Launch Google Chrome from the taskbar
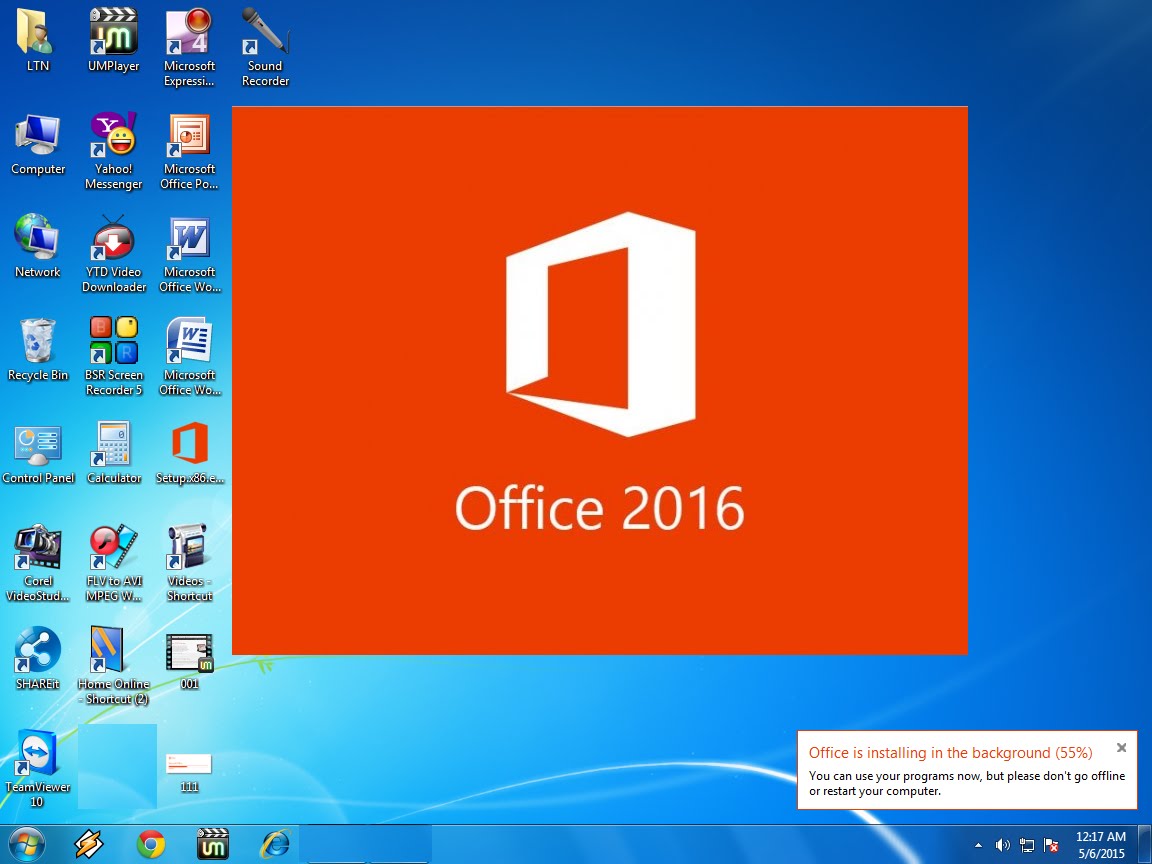The height and width of the screenshot is (864, 1152). click(151, 844)
